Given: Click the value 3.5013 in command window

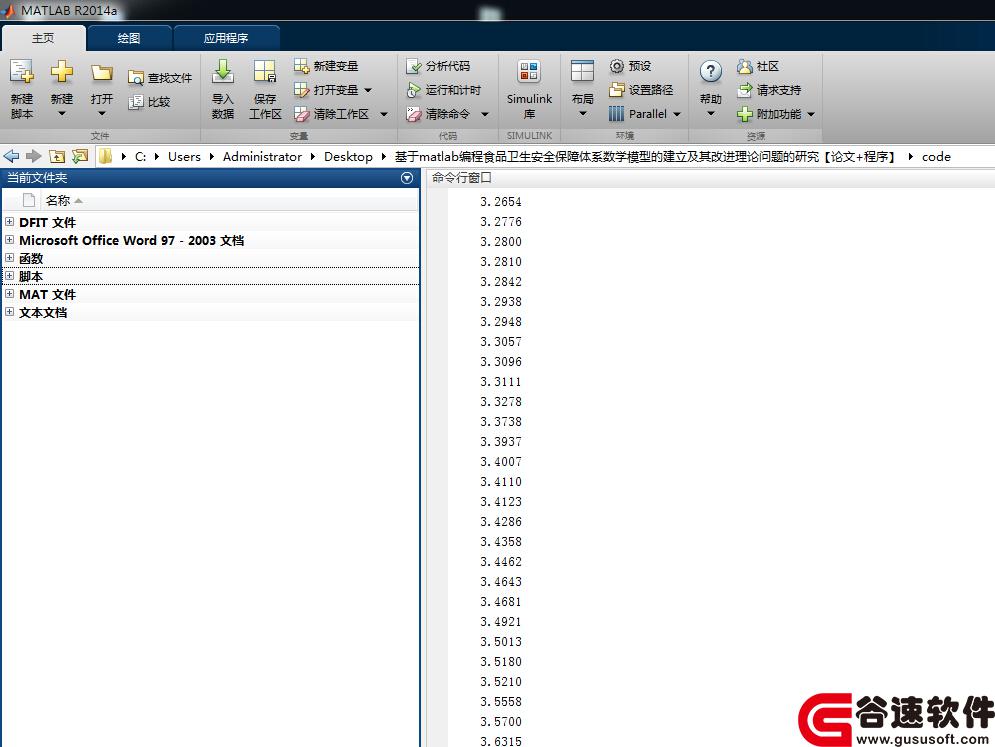Looking at the screenshot, I should 501,642.
